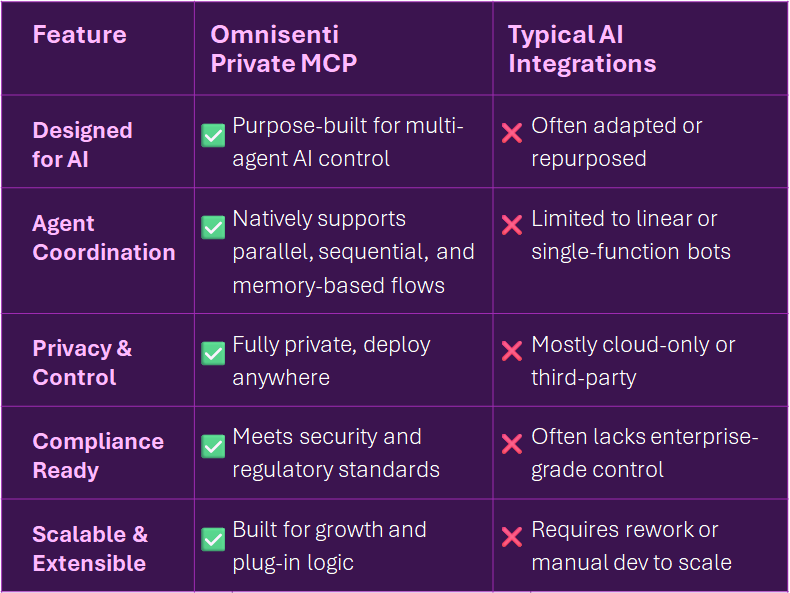Click the text Fully private, deploy anywhere
The height and width of the screenshot is (593, 790).
pos(331,360)
